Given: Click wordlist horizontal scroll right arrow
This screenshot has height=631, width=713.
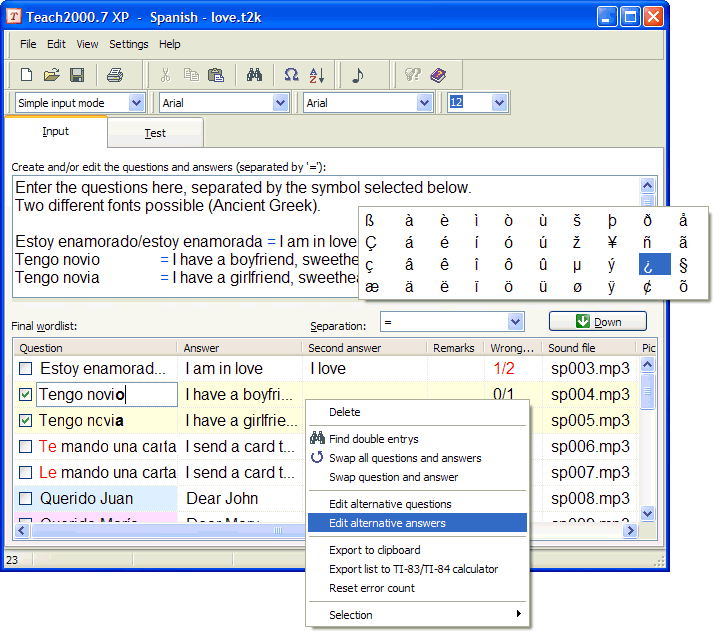Looking at the screenshot, I should pos(630,530).
